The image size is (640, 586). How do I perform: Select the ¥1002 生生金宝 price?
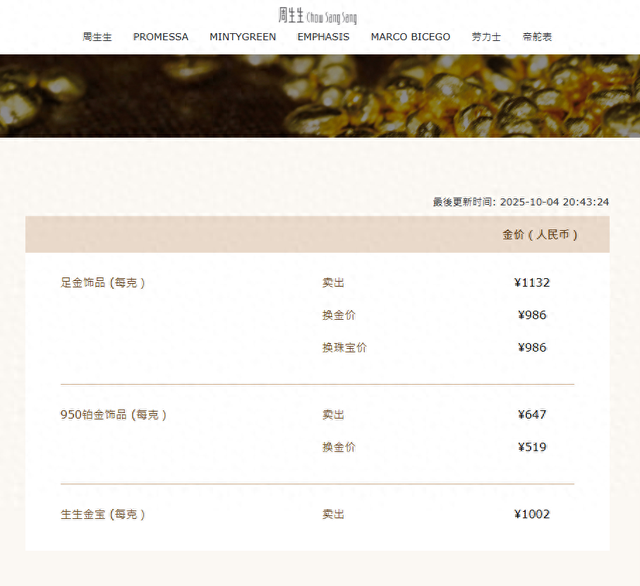(x=532, y=514)
